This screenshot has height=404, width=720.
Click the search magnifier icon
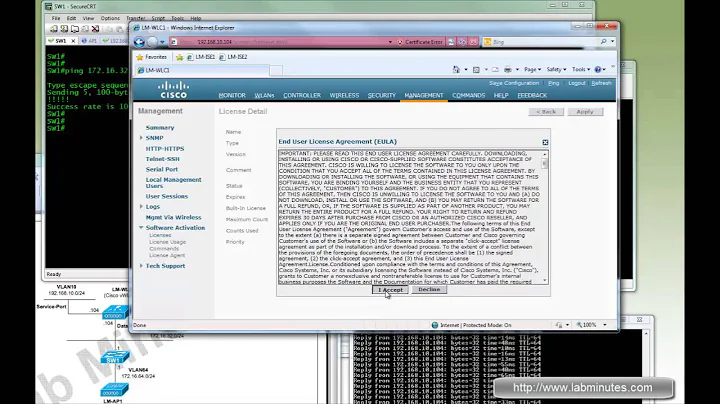tap(603, 42)
